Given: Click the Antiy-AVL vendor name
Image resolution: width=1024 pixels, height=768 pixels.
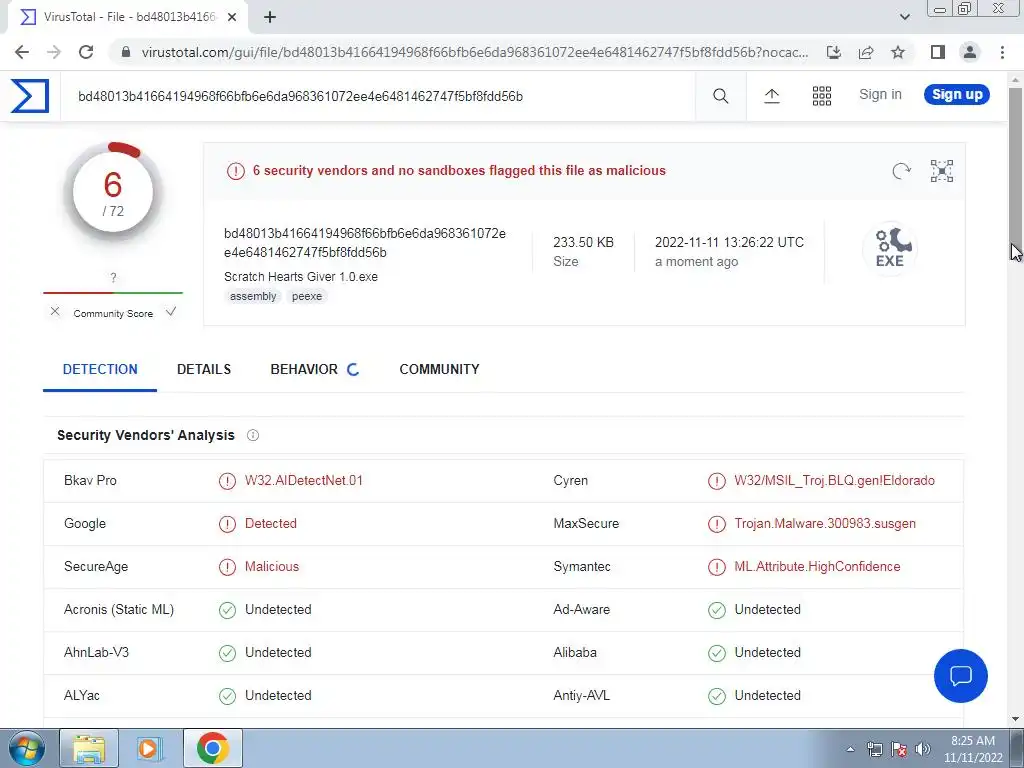Looking at the screenshot, I should click(x=581, y=696).
